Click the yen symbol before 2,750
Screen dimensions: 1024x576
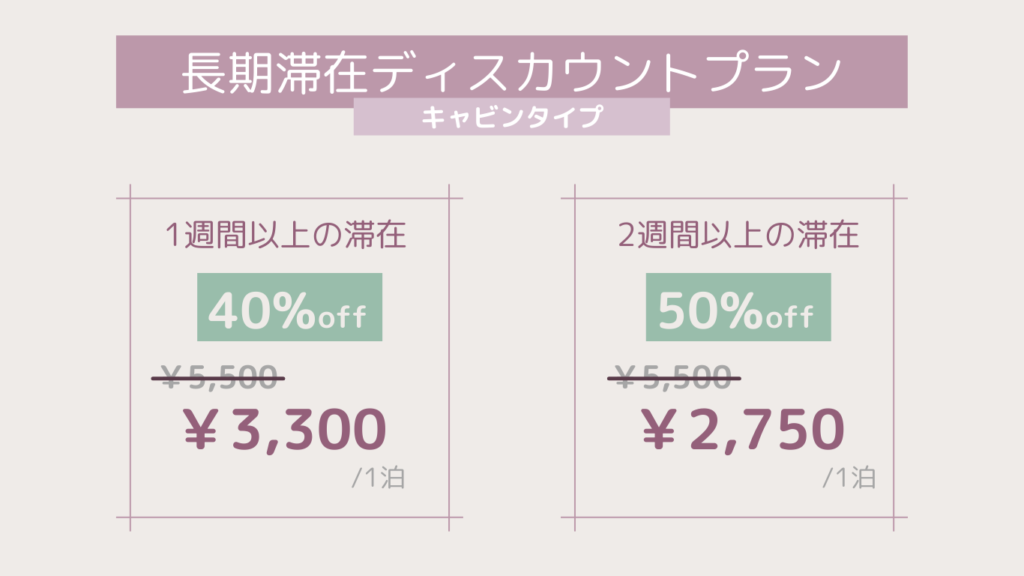point(658,429)
